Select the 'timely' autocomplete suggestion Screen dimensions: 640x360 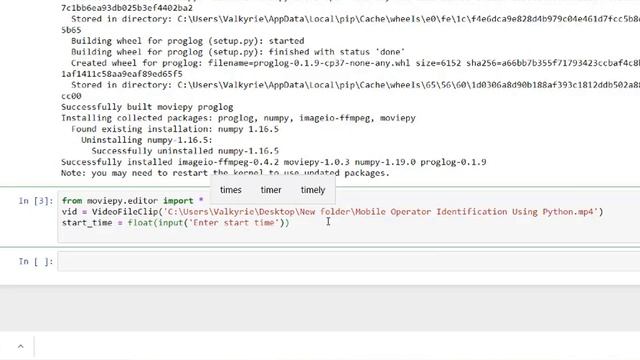click(x=313, y=190)
